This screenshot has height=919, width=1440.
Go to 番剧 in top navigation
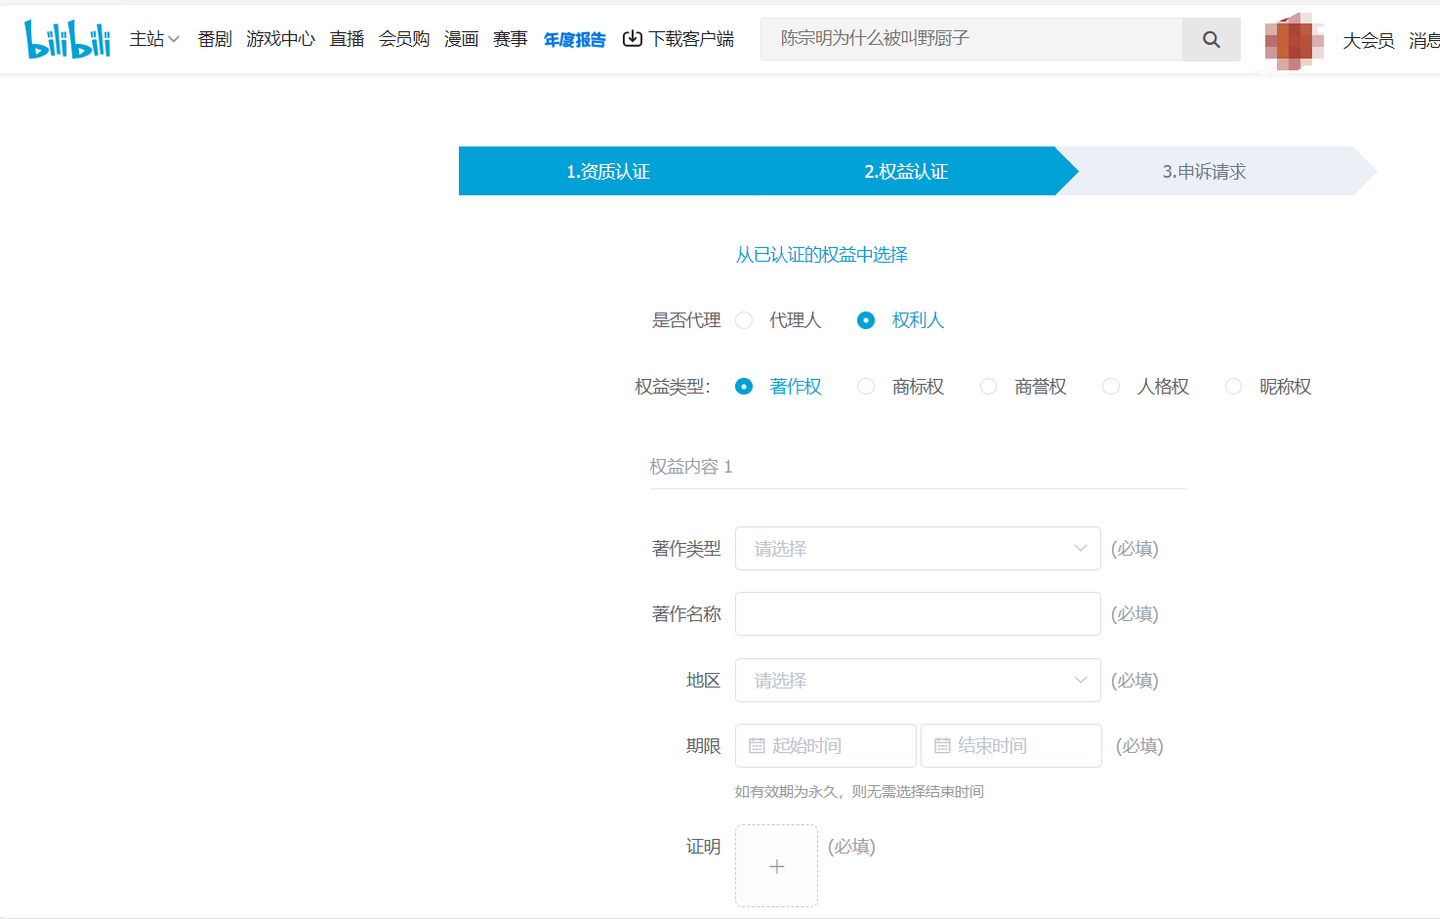215,39
